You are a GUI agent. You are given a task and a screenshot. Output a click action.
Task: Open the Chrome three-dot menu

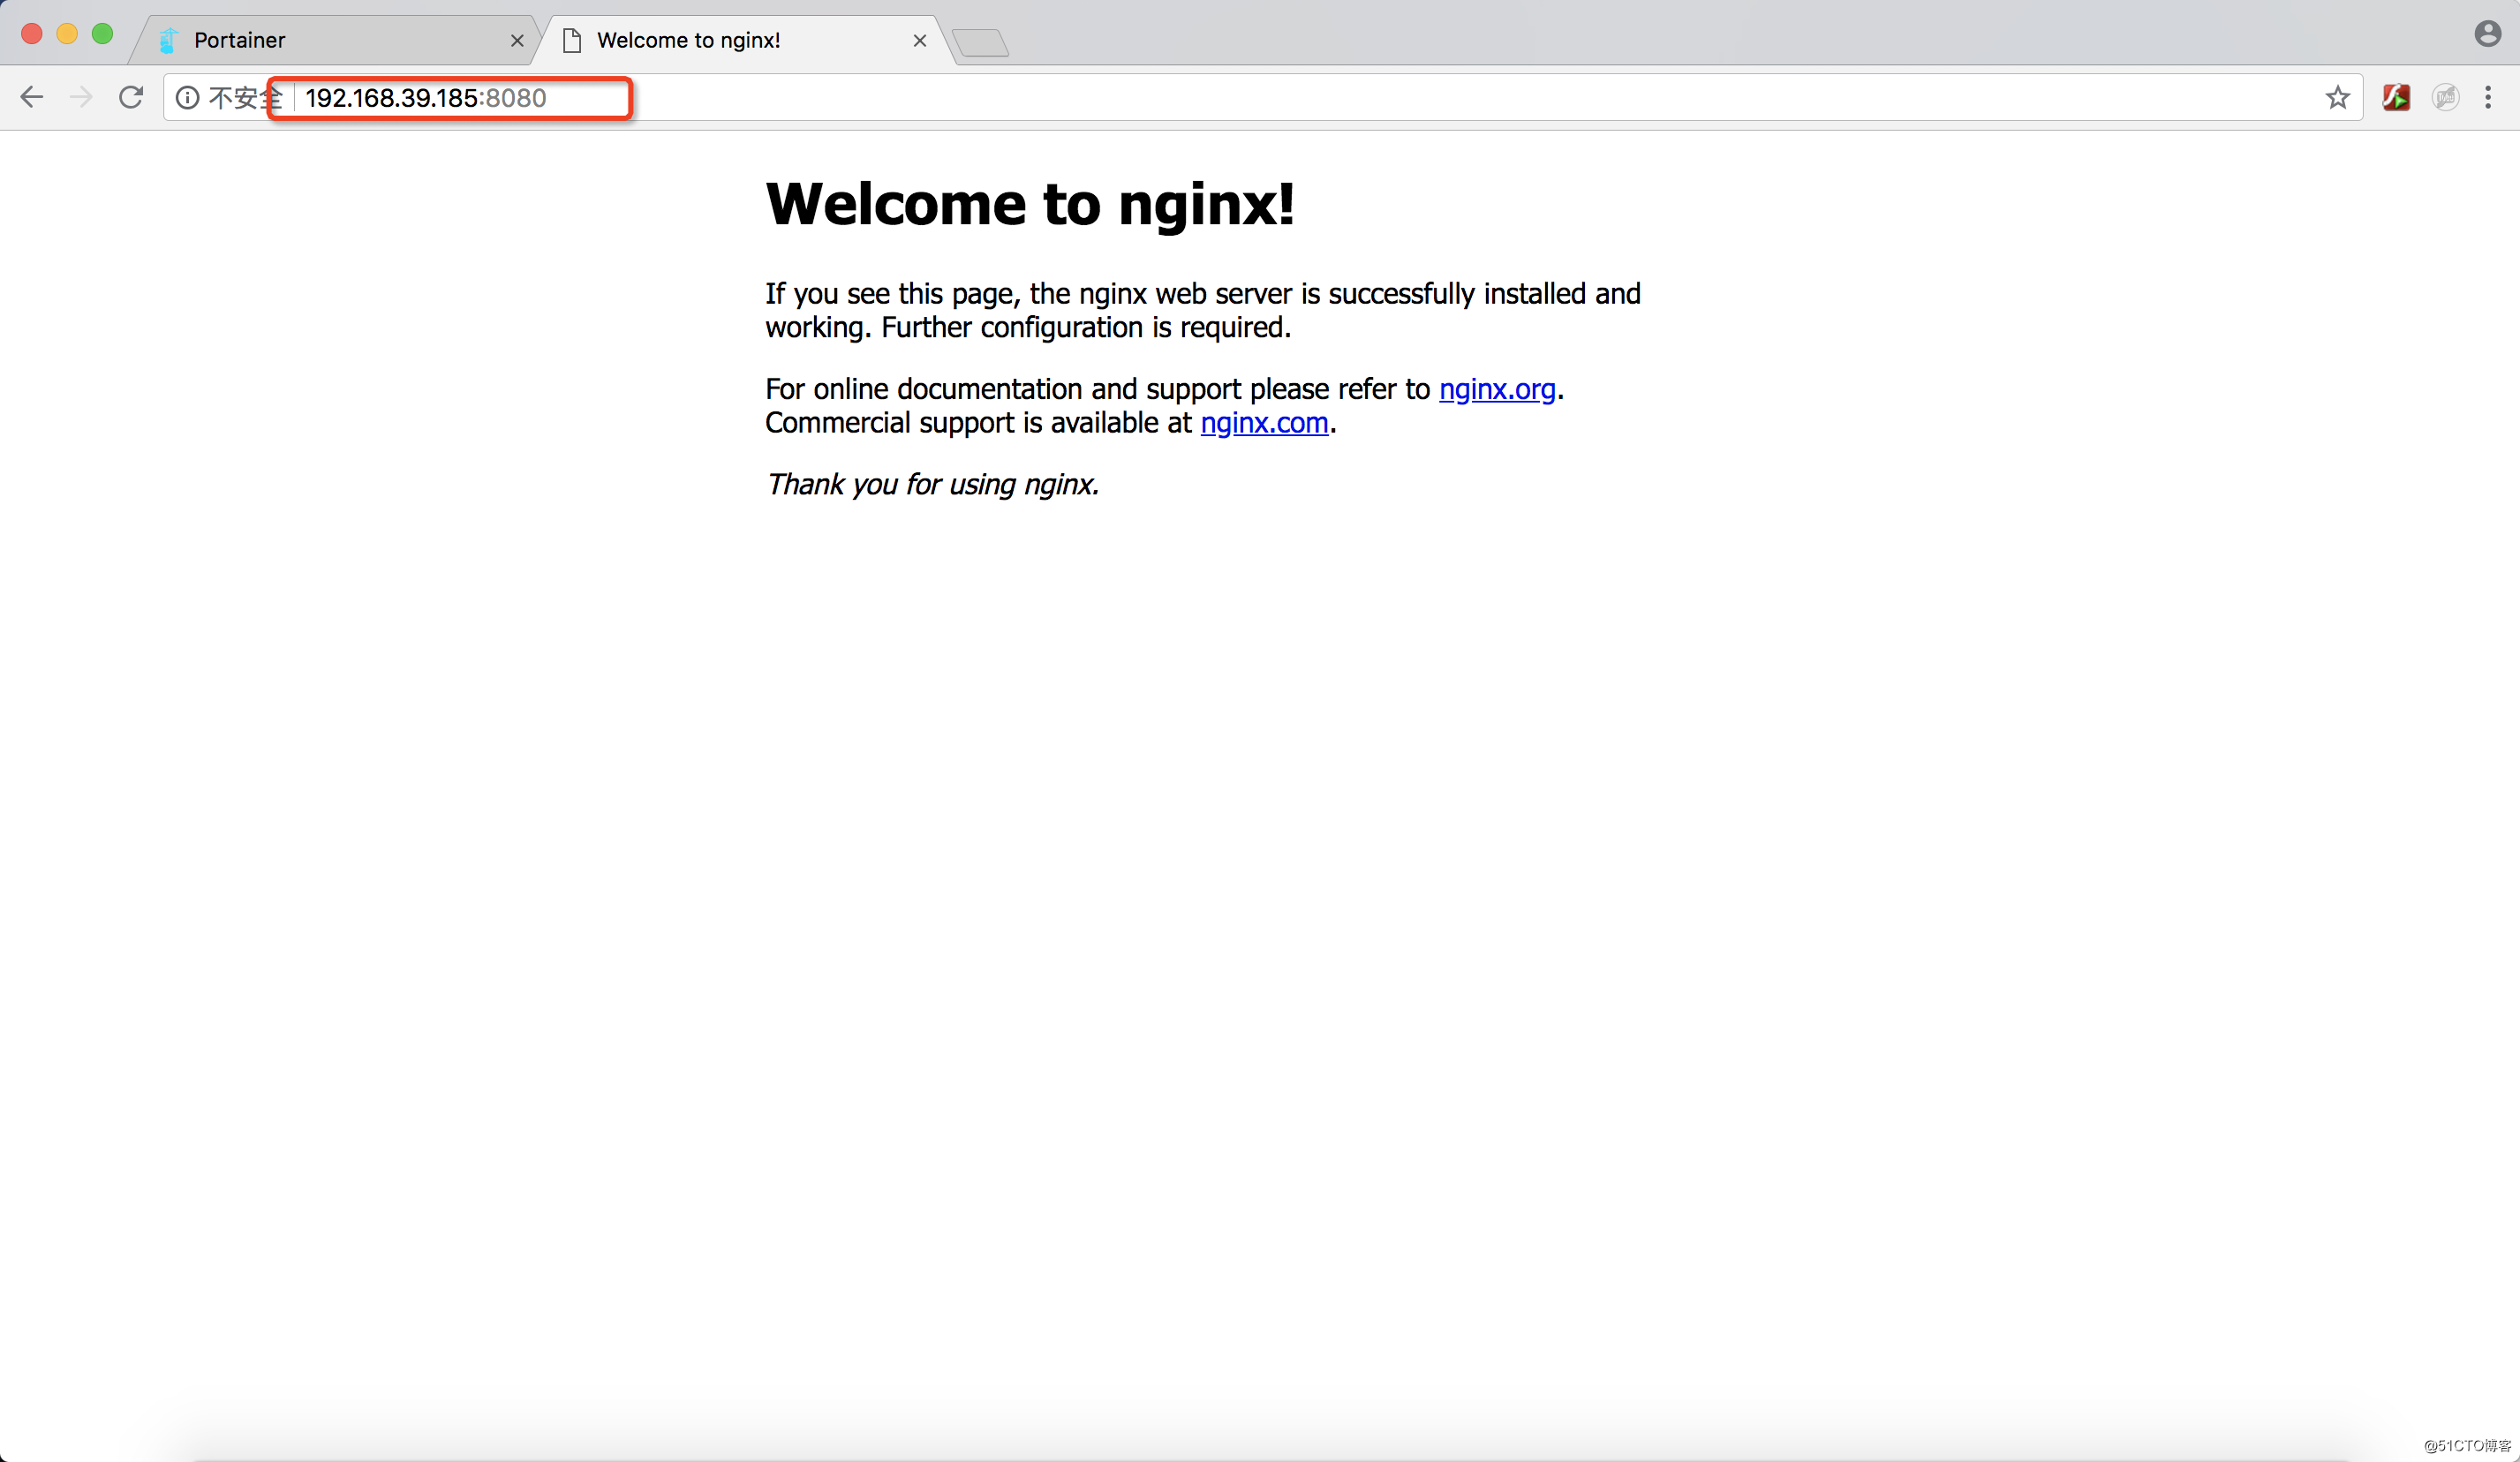point(2488,97)
